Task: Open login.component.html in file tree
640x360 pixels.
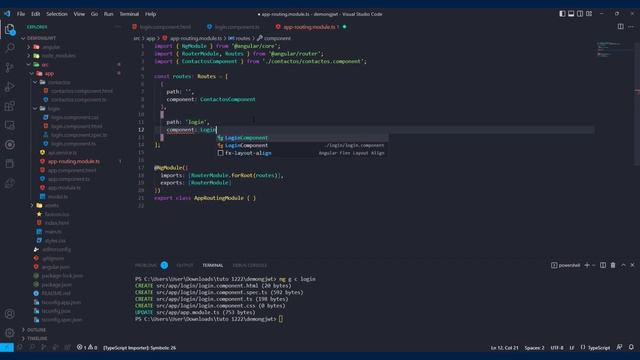Action: tap(77, 126)
